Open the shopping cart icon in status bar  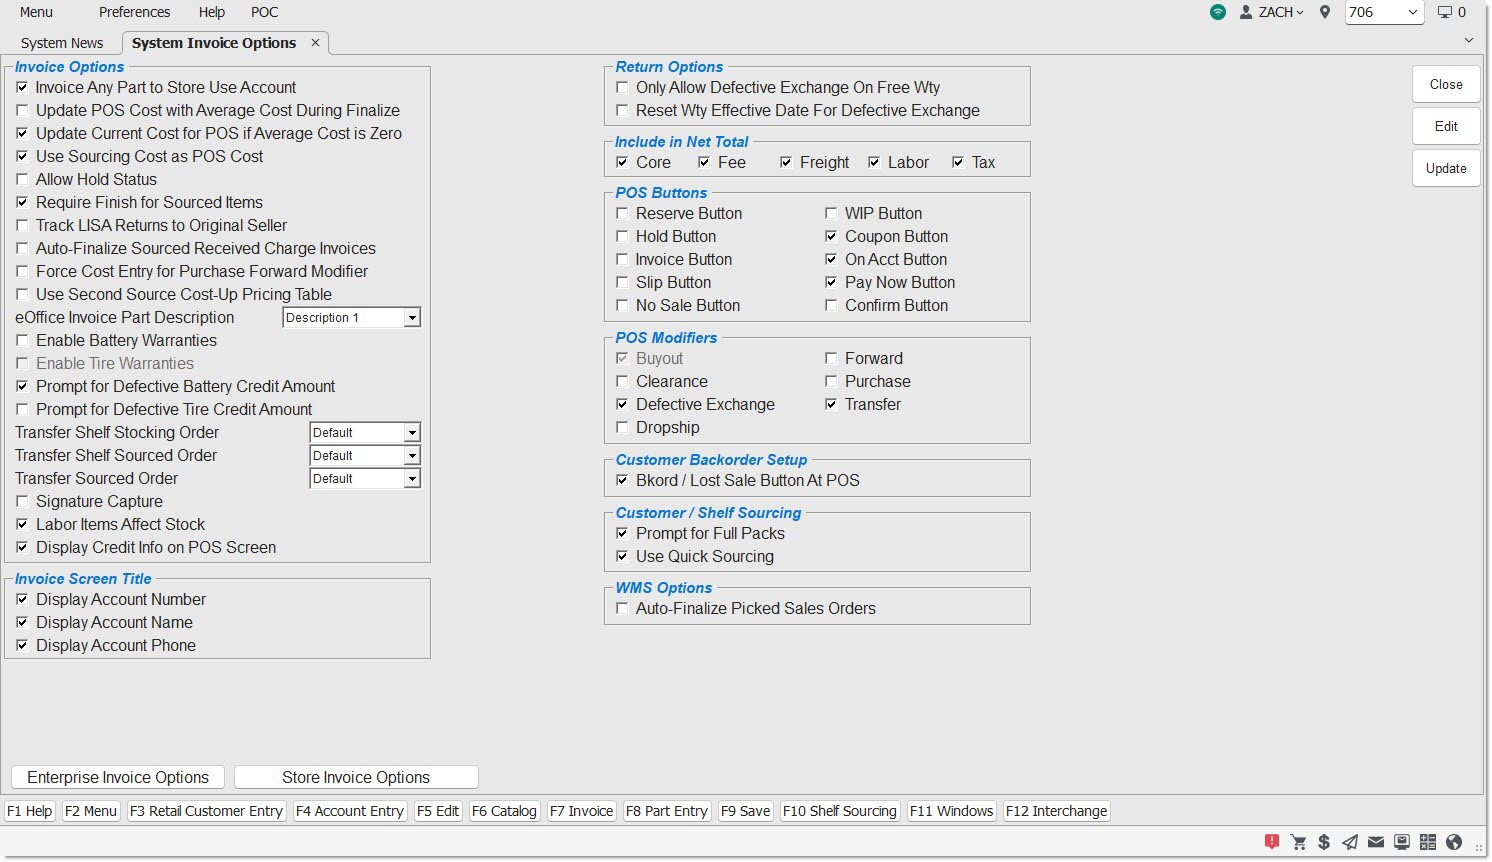(x=1298, y=842)
